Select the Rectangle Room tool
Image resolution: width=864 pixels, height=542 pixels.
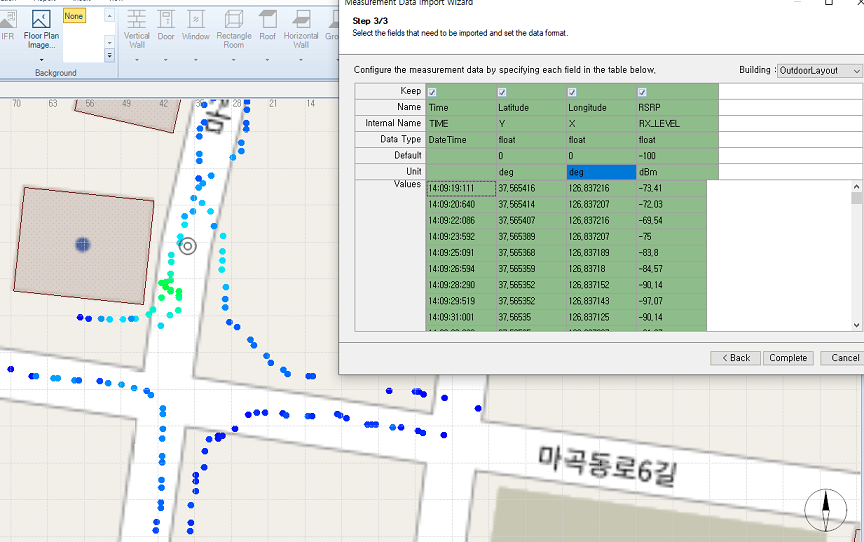[x=234, y=30]
